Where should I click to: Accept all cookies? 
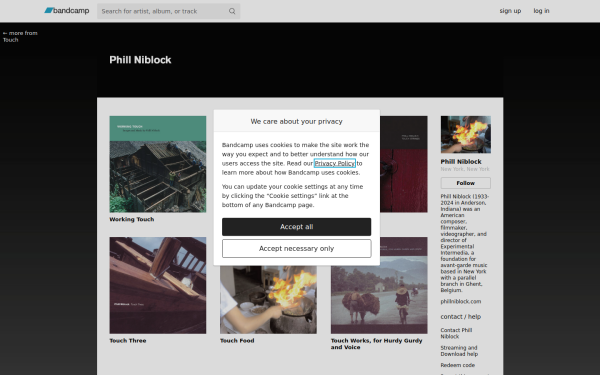(296, 227)
